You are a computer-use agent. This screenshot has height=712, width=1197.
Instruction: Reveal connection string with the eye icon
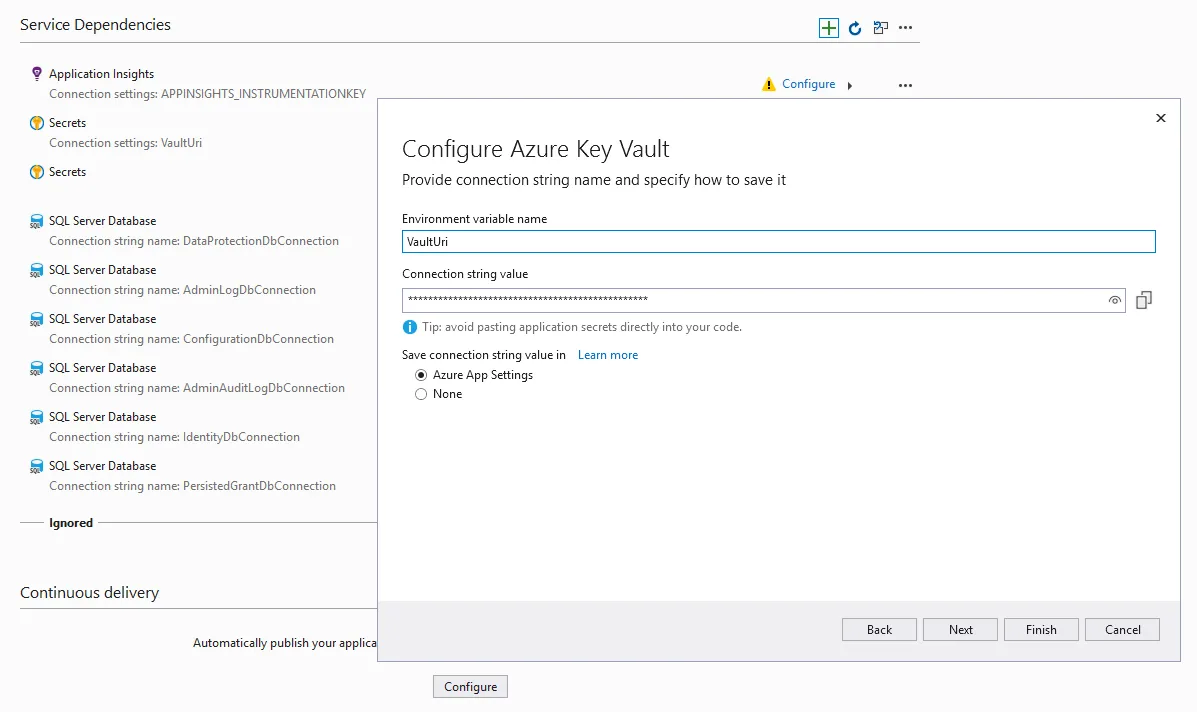(x=1114, y=300)
